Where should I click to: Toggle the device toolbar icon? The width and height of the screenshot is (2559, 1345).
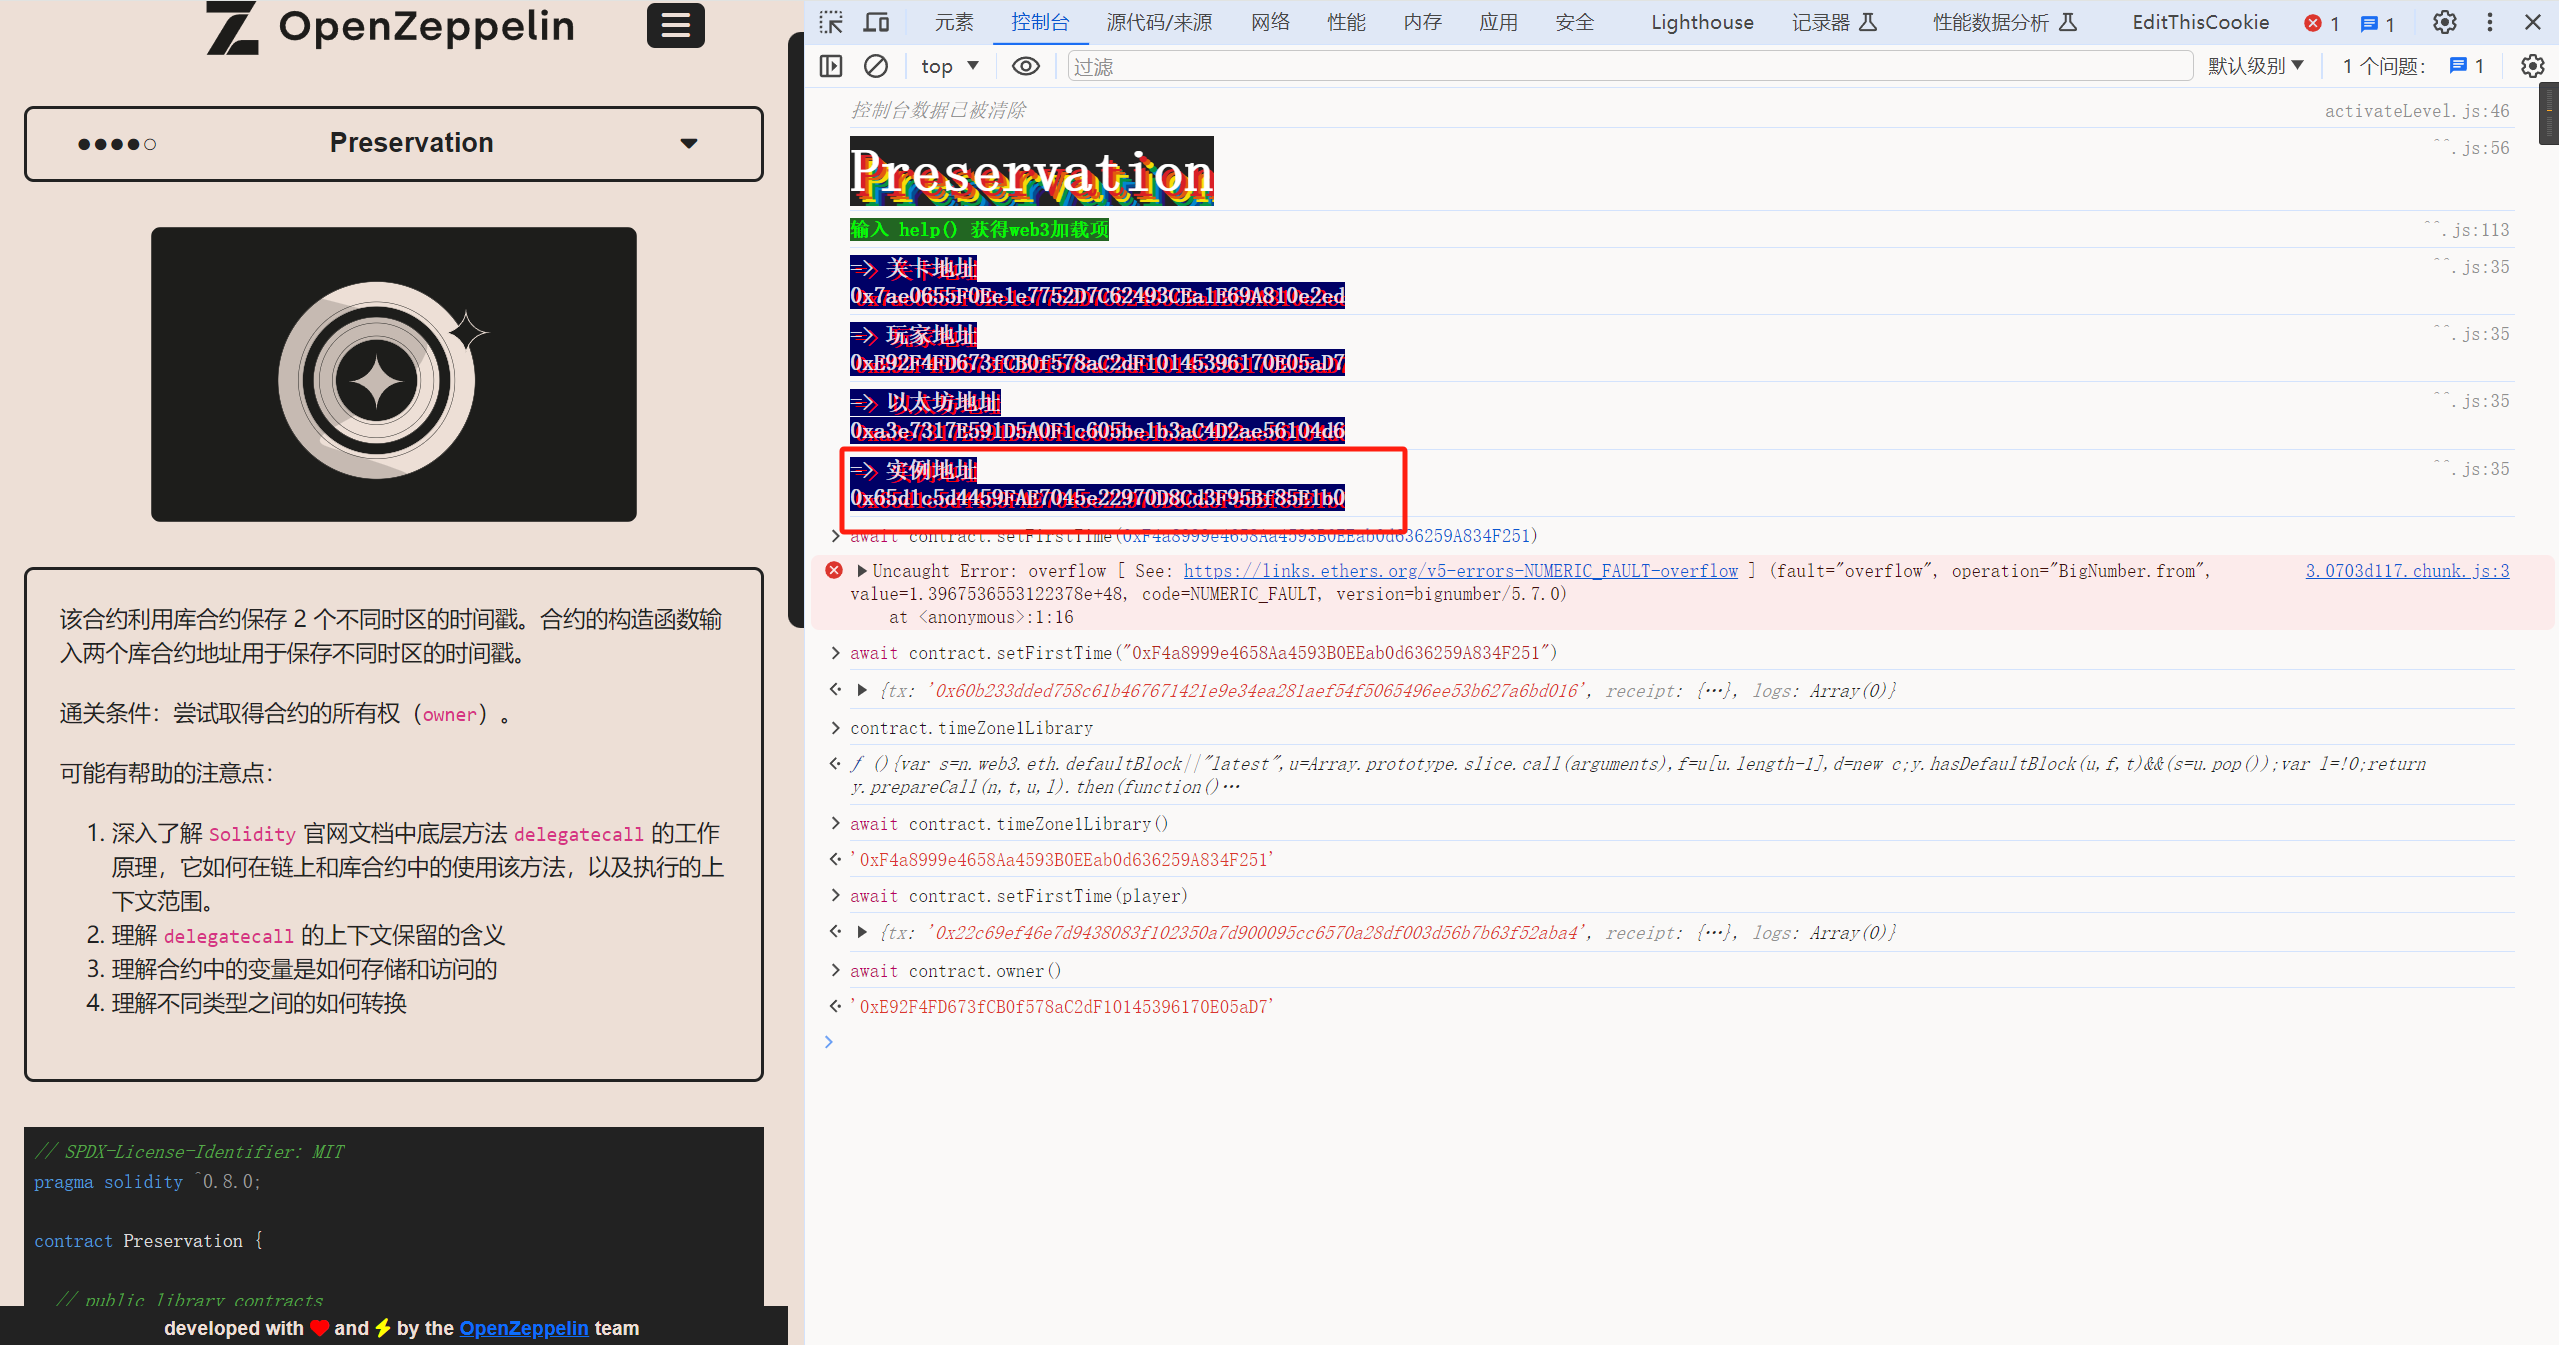(877, 22)
